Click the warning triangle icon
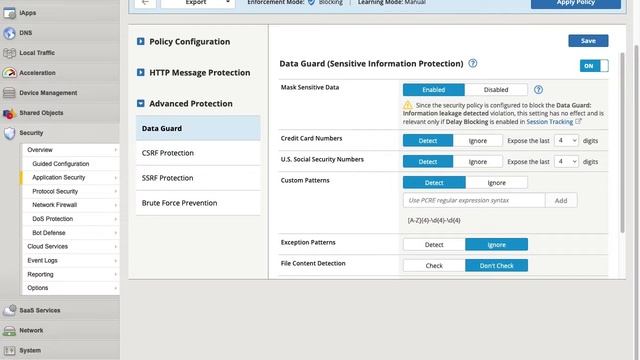This screenshot has height=360, width=640. [x=408, y=105]
